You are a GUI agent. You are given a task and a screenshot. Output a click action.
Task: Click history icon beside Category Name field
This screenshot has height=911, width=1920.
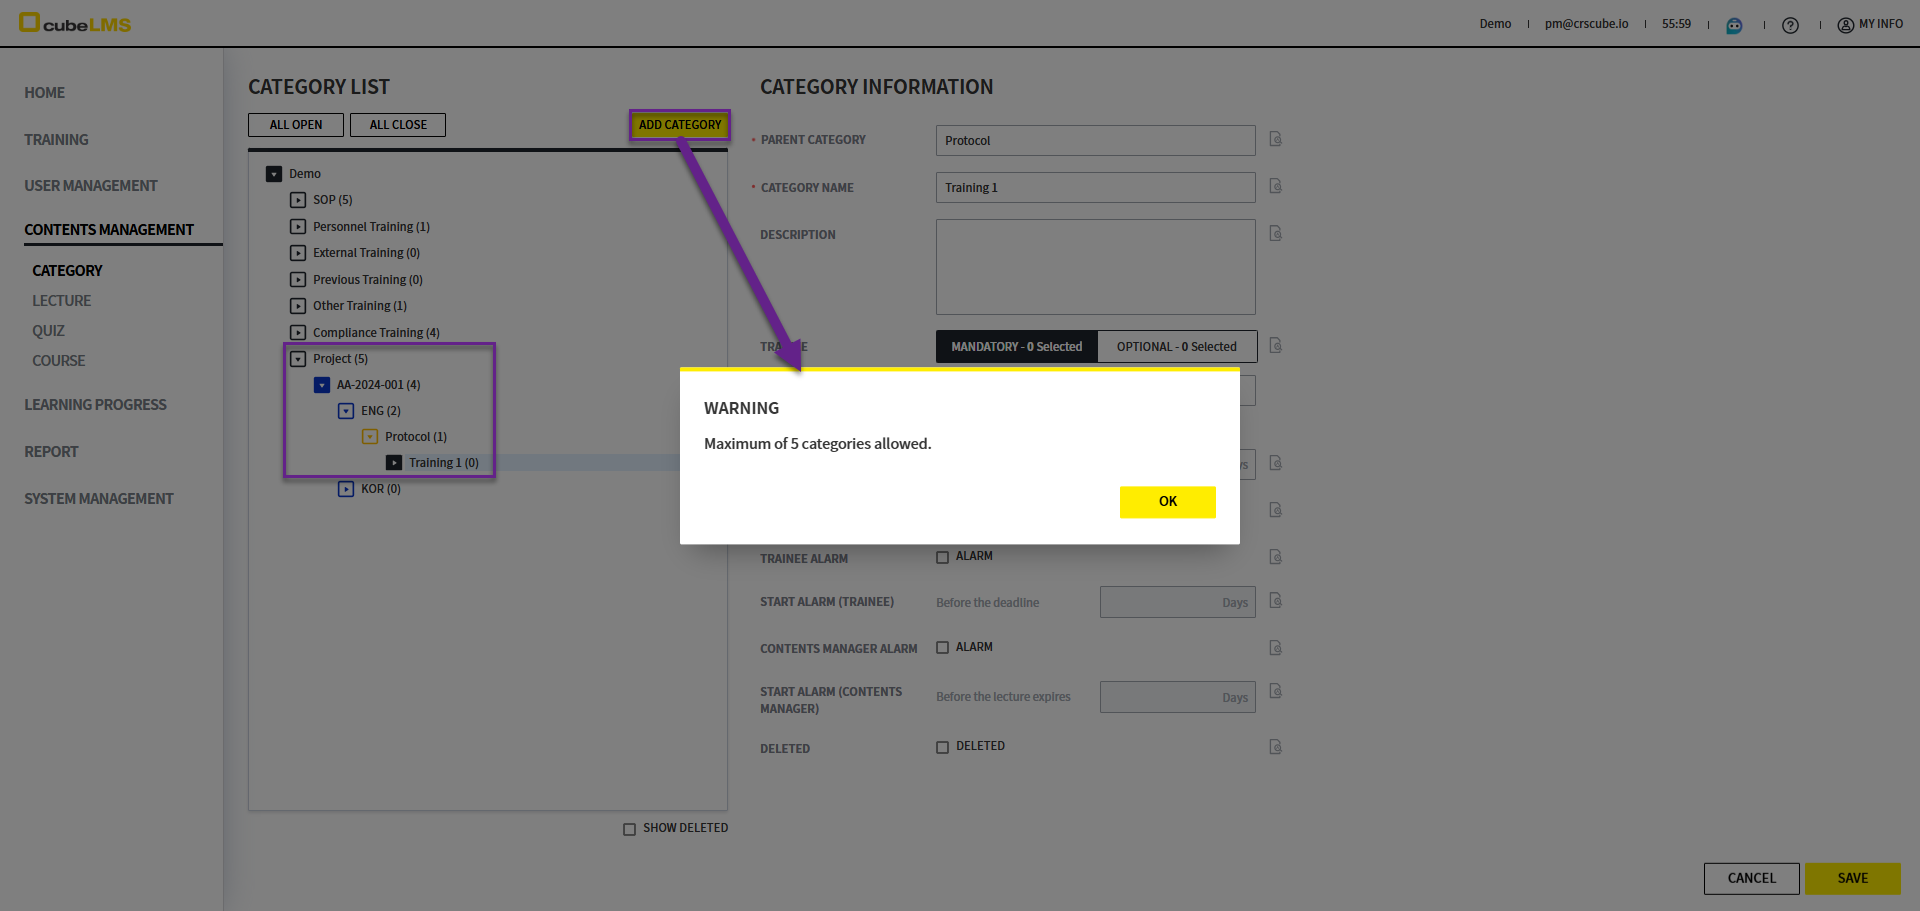coord(1275,186)
